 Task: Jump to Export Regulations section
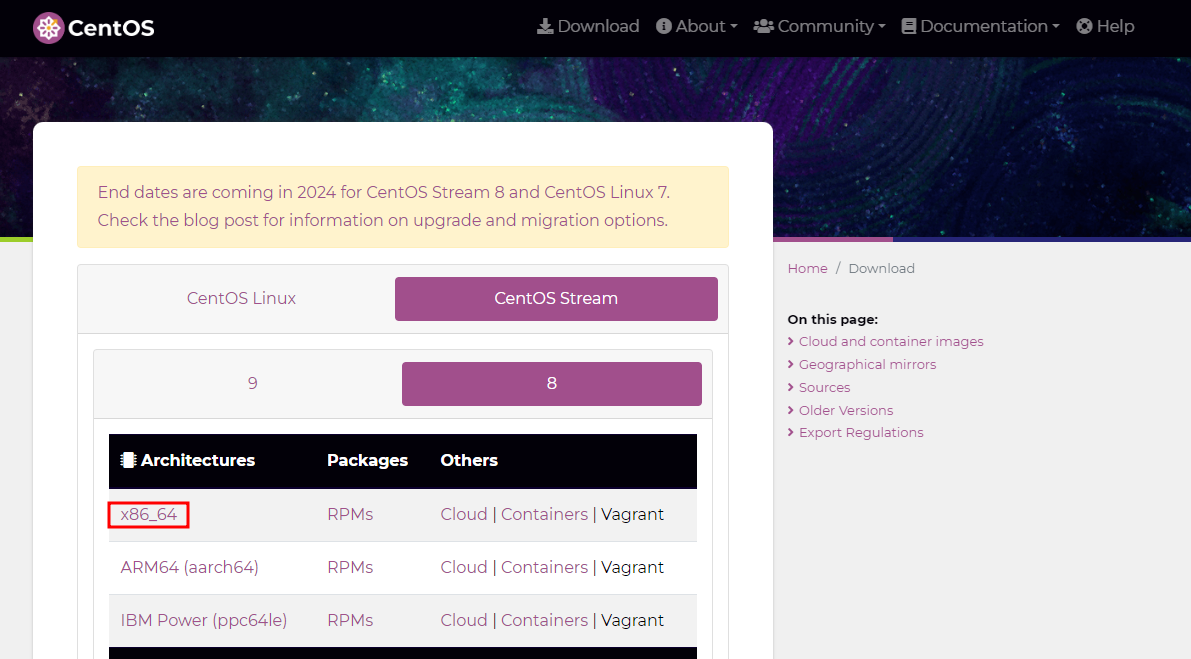point(861,433)
